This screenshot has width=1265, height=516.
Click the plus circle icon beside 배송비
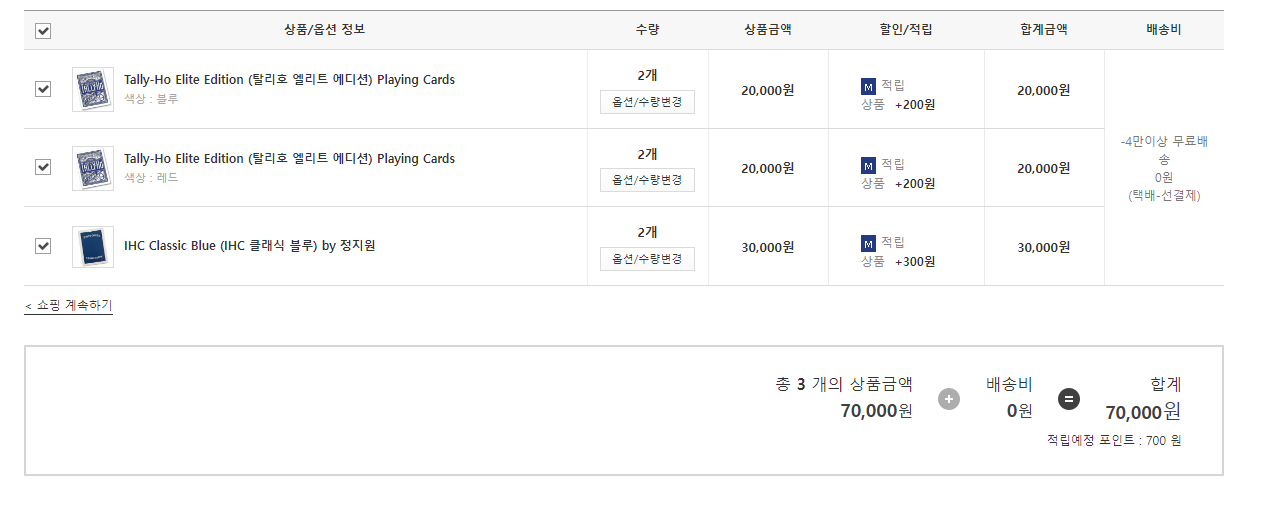(949, 400)
